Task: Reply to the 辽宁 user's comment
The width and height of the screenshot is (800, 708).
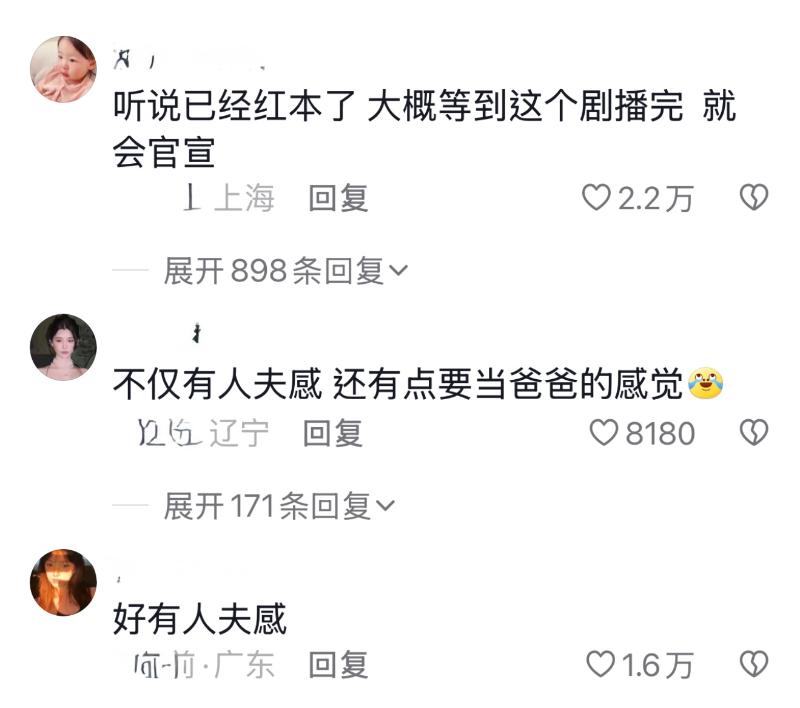Action: point(333,433)
